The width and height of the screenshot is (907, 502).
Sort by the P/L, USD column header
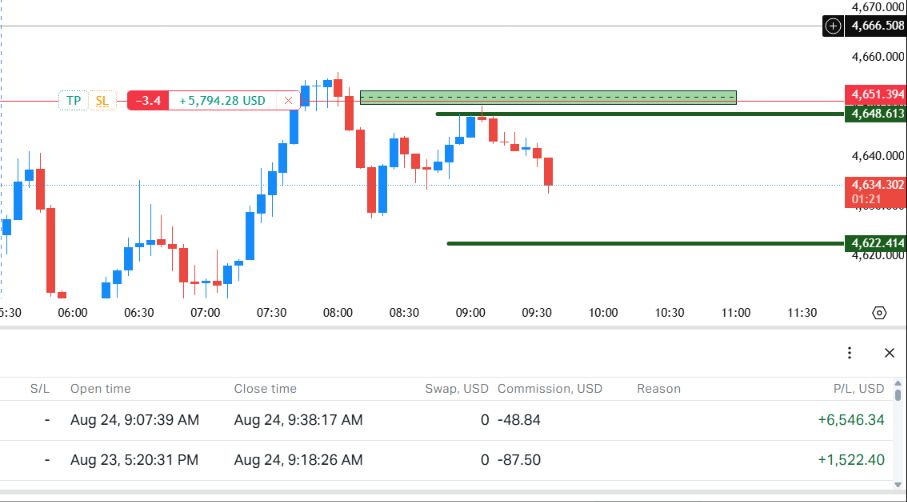click(x=858, y=389)
